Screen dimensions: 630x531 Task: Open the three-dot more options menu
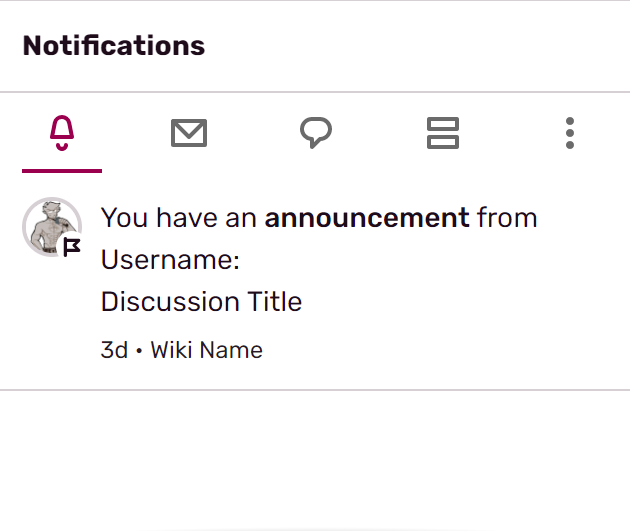pos(569,133)
